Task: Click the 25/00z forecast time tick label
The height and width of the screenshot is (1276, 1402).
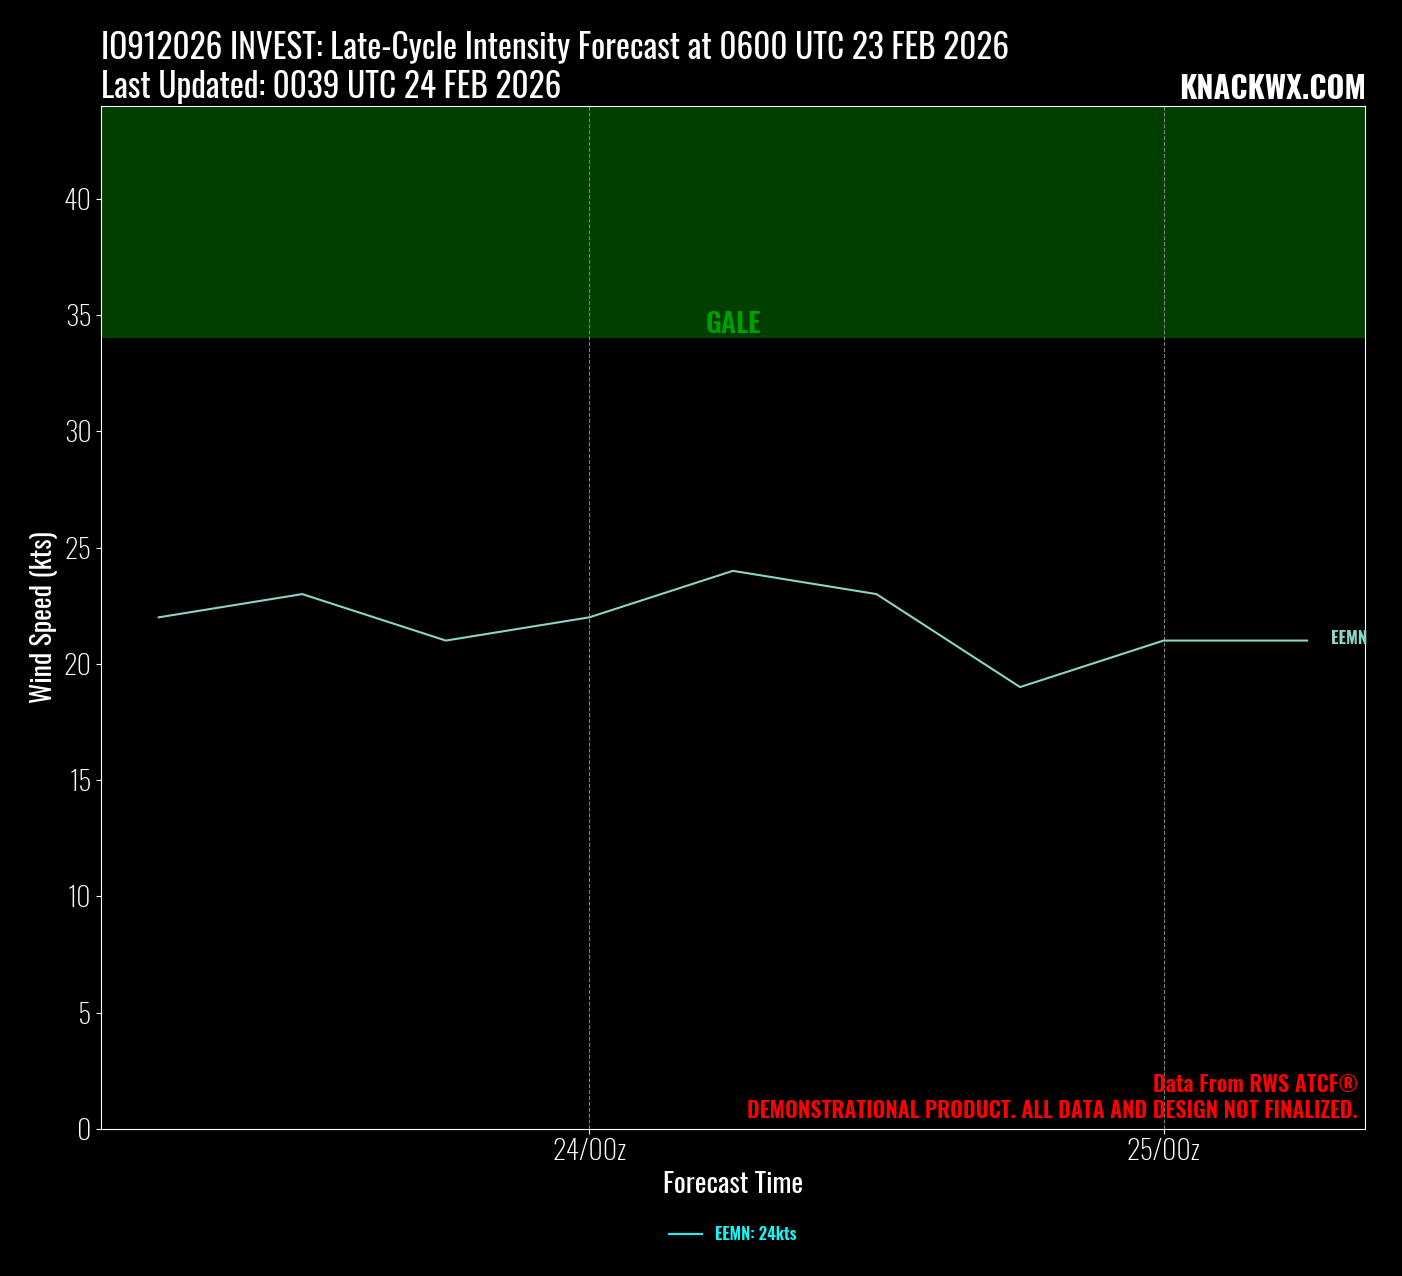Action: click(1163, 1150)
